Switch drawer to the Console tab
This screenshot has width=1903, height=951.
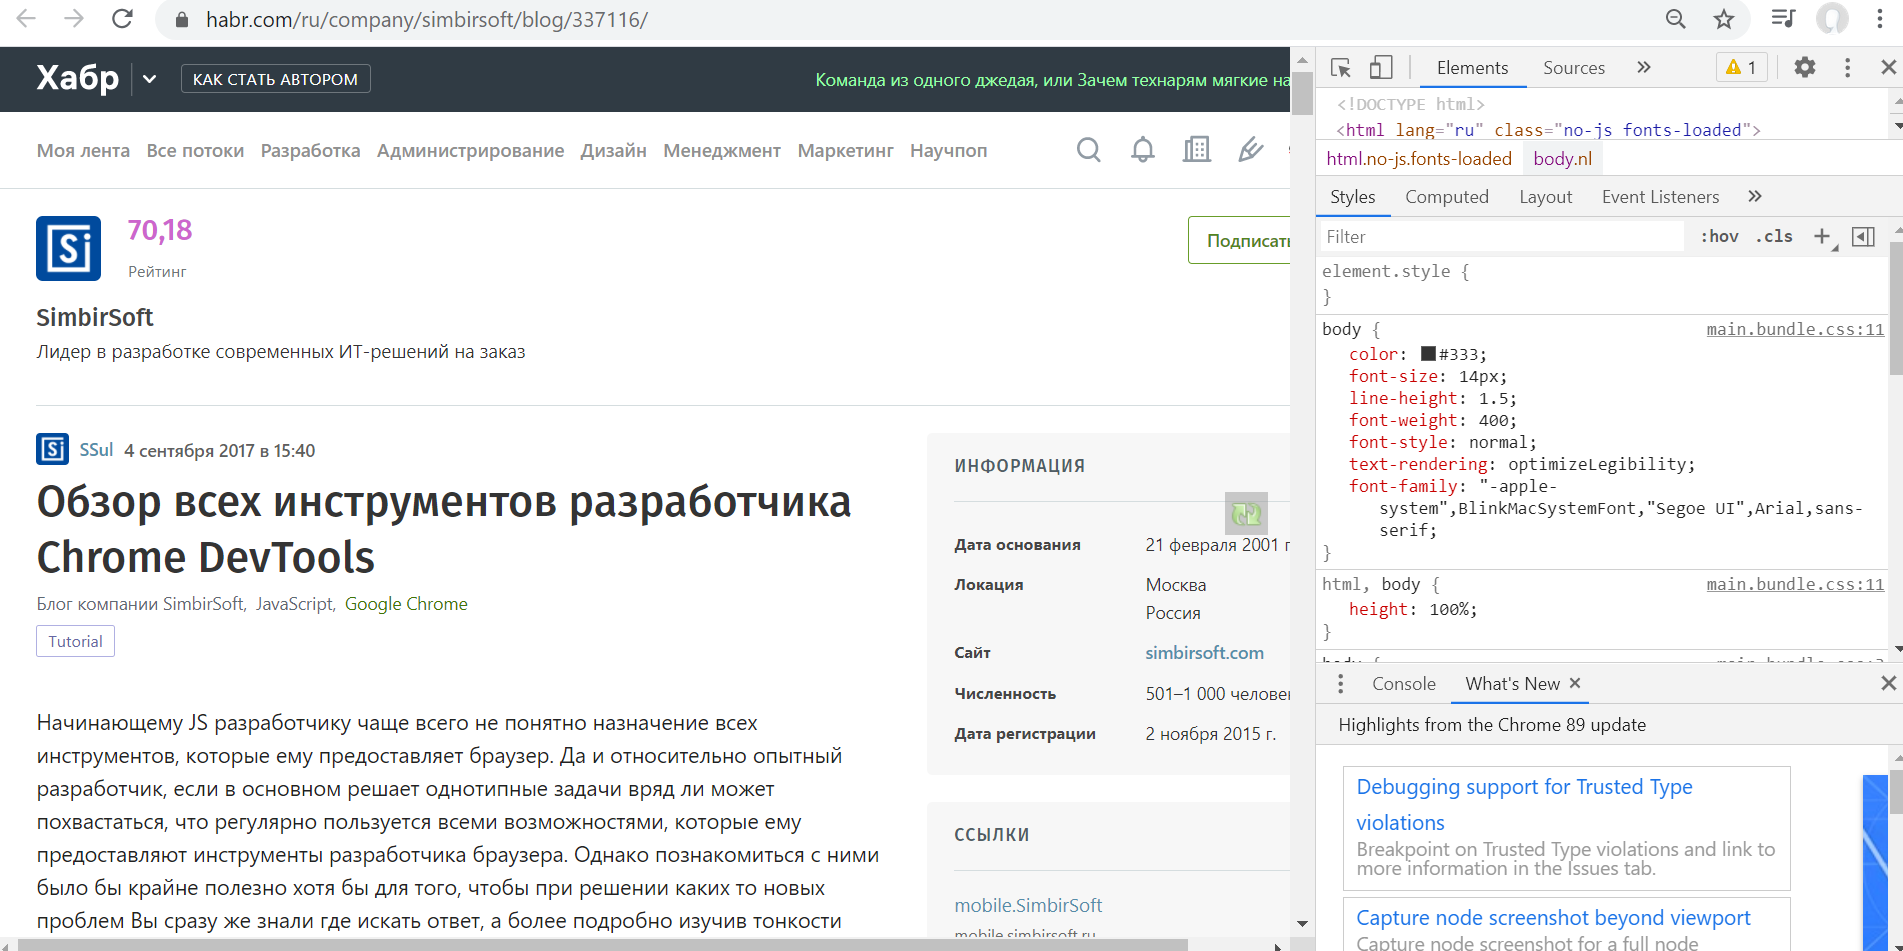tap(1404, 684)
